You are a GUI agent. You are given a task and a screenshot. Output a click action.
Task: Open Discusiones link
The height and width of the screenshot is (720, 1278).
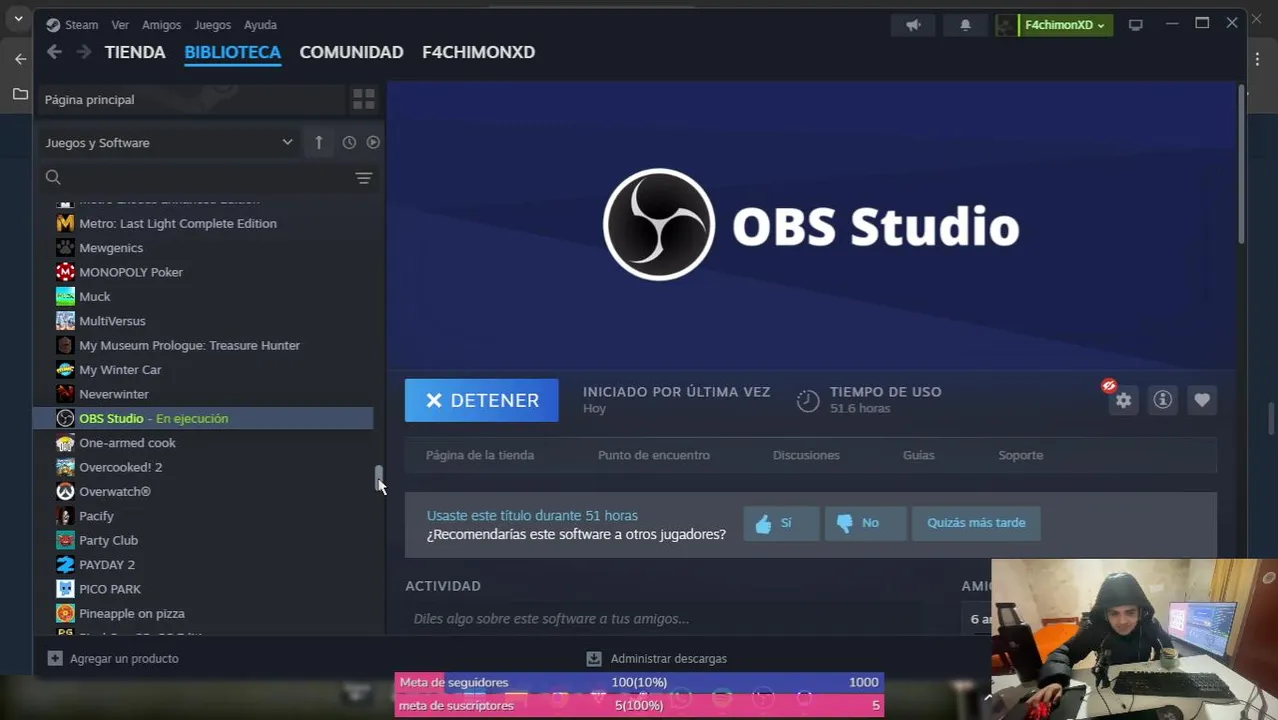806,455
